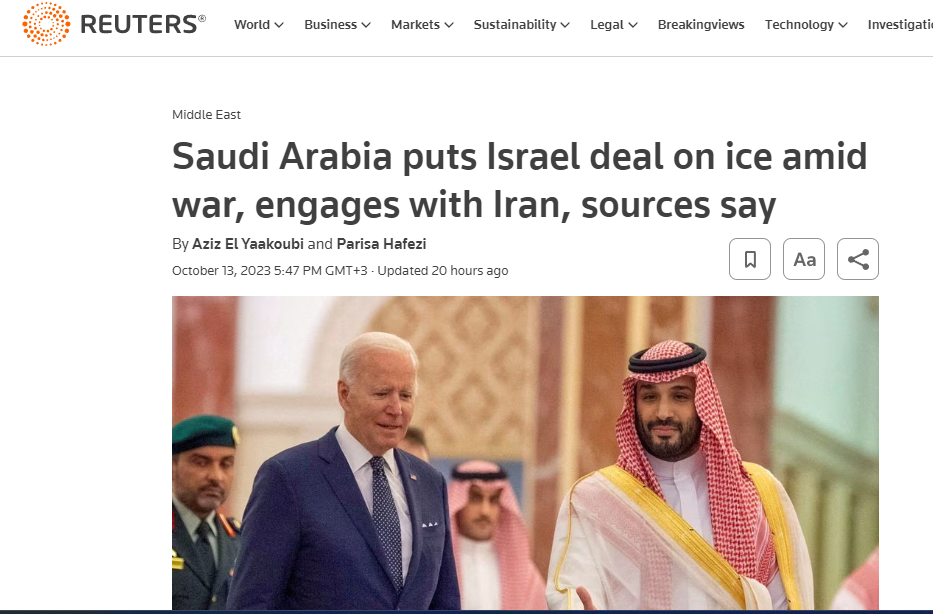Screen dimensions: 933x614
Task: Click the article headline text
Action: (519, 180)
